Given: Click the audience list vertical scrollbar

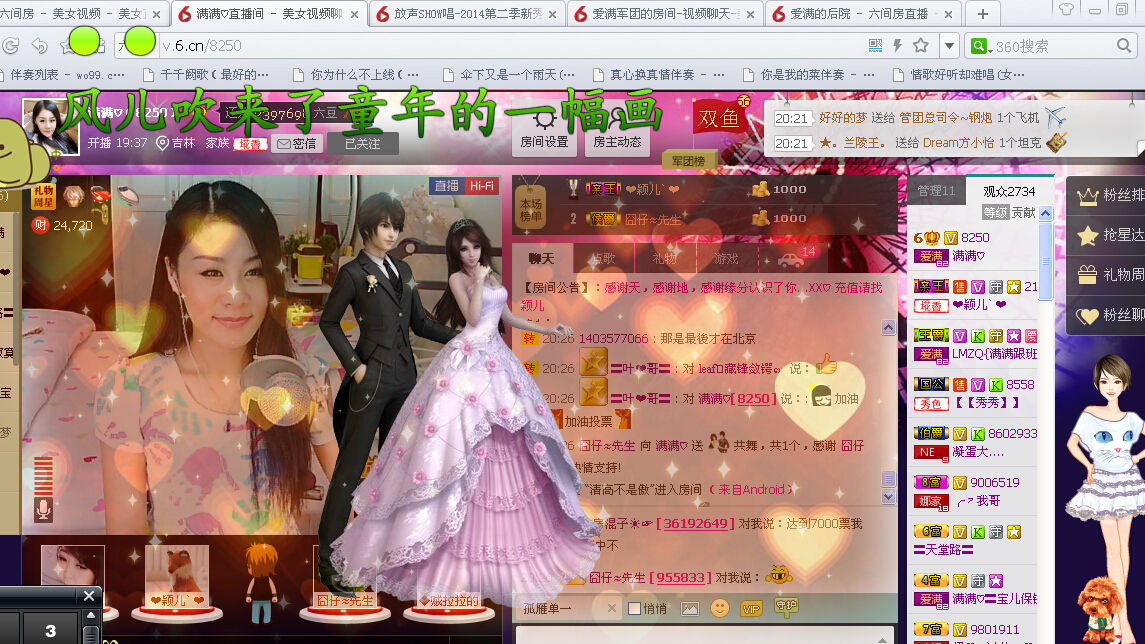Looking at the screenshot, I should click(x=1046, y=261).
